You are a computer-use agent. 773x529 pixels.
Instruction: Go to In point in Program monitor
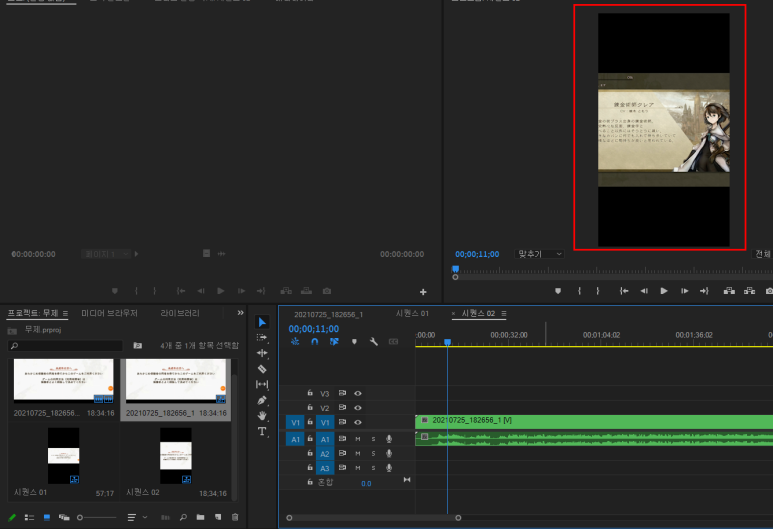[624, 291]
